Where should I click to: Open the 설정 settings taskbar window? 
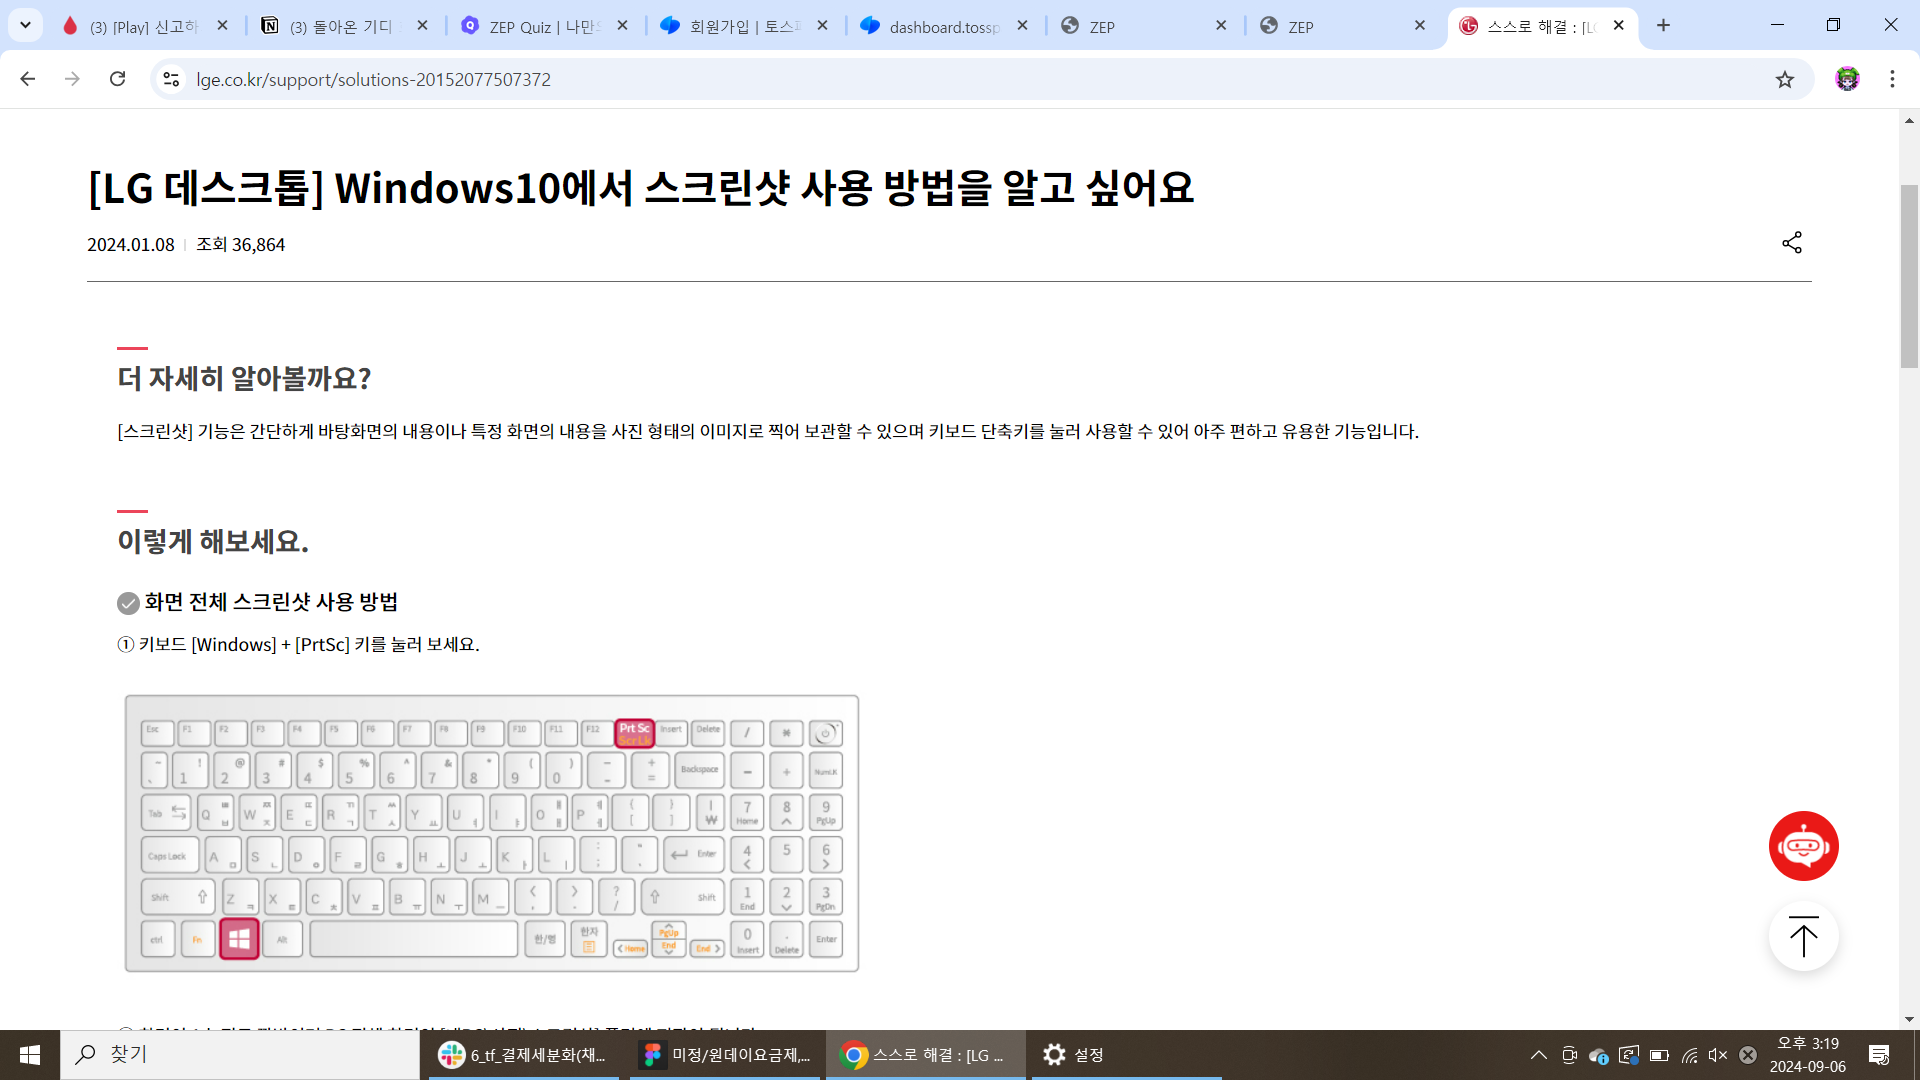pyautogui.click(x=1126, y=1055)
